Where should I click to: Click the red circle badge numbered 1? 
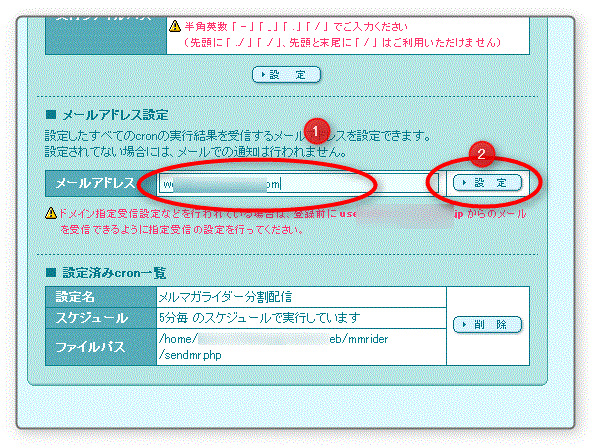click(317, 131)
